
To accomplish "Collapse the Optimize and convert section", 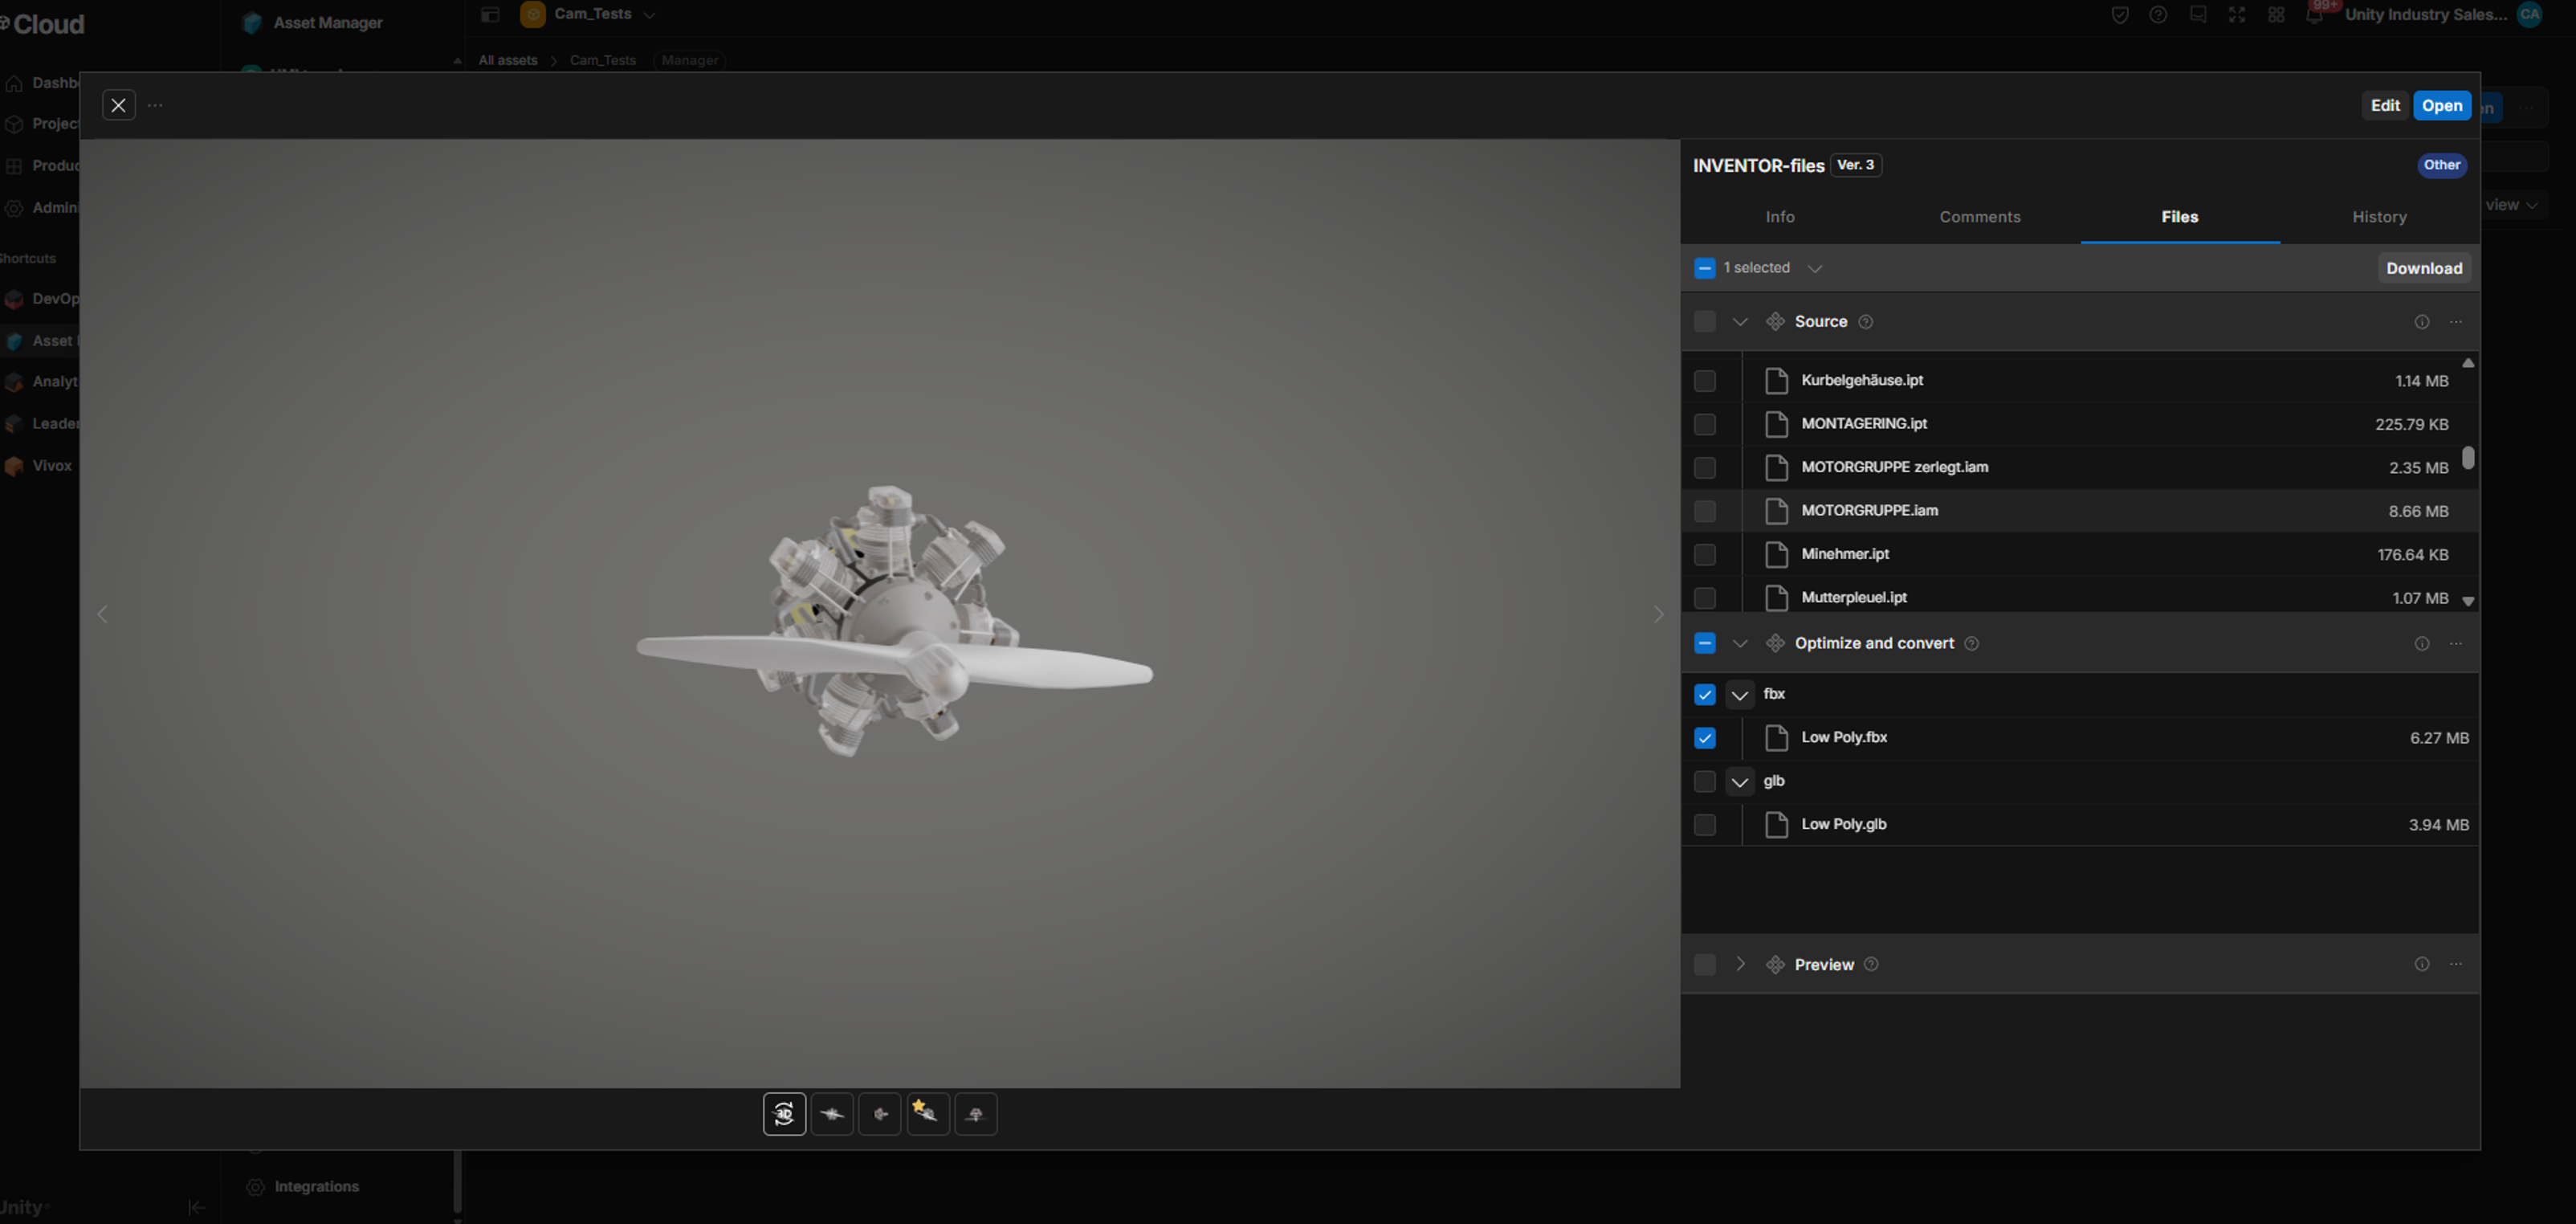I will (x=1740, y=644).
